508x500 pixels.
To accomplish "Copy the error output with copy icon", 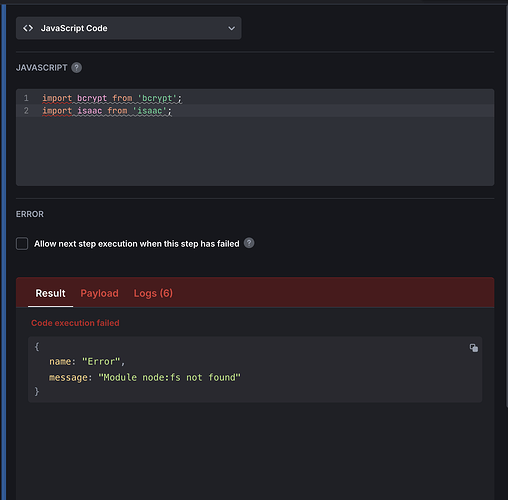I will click(474, 348).
